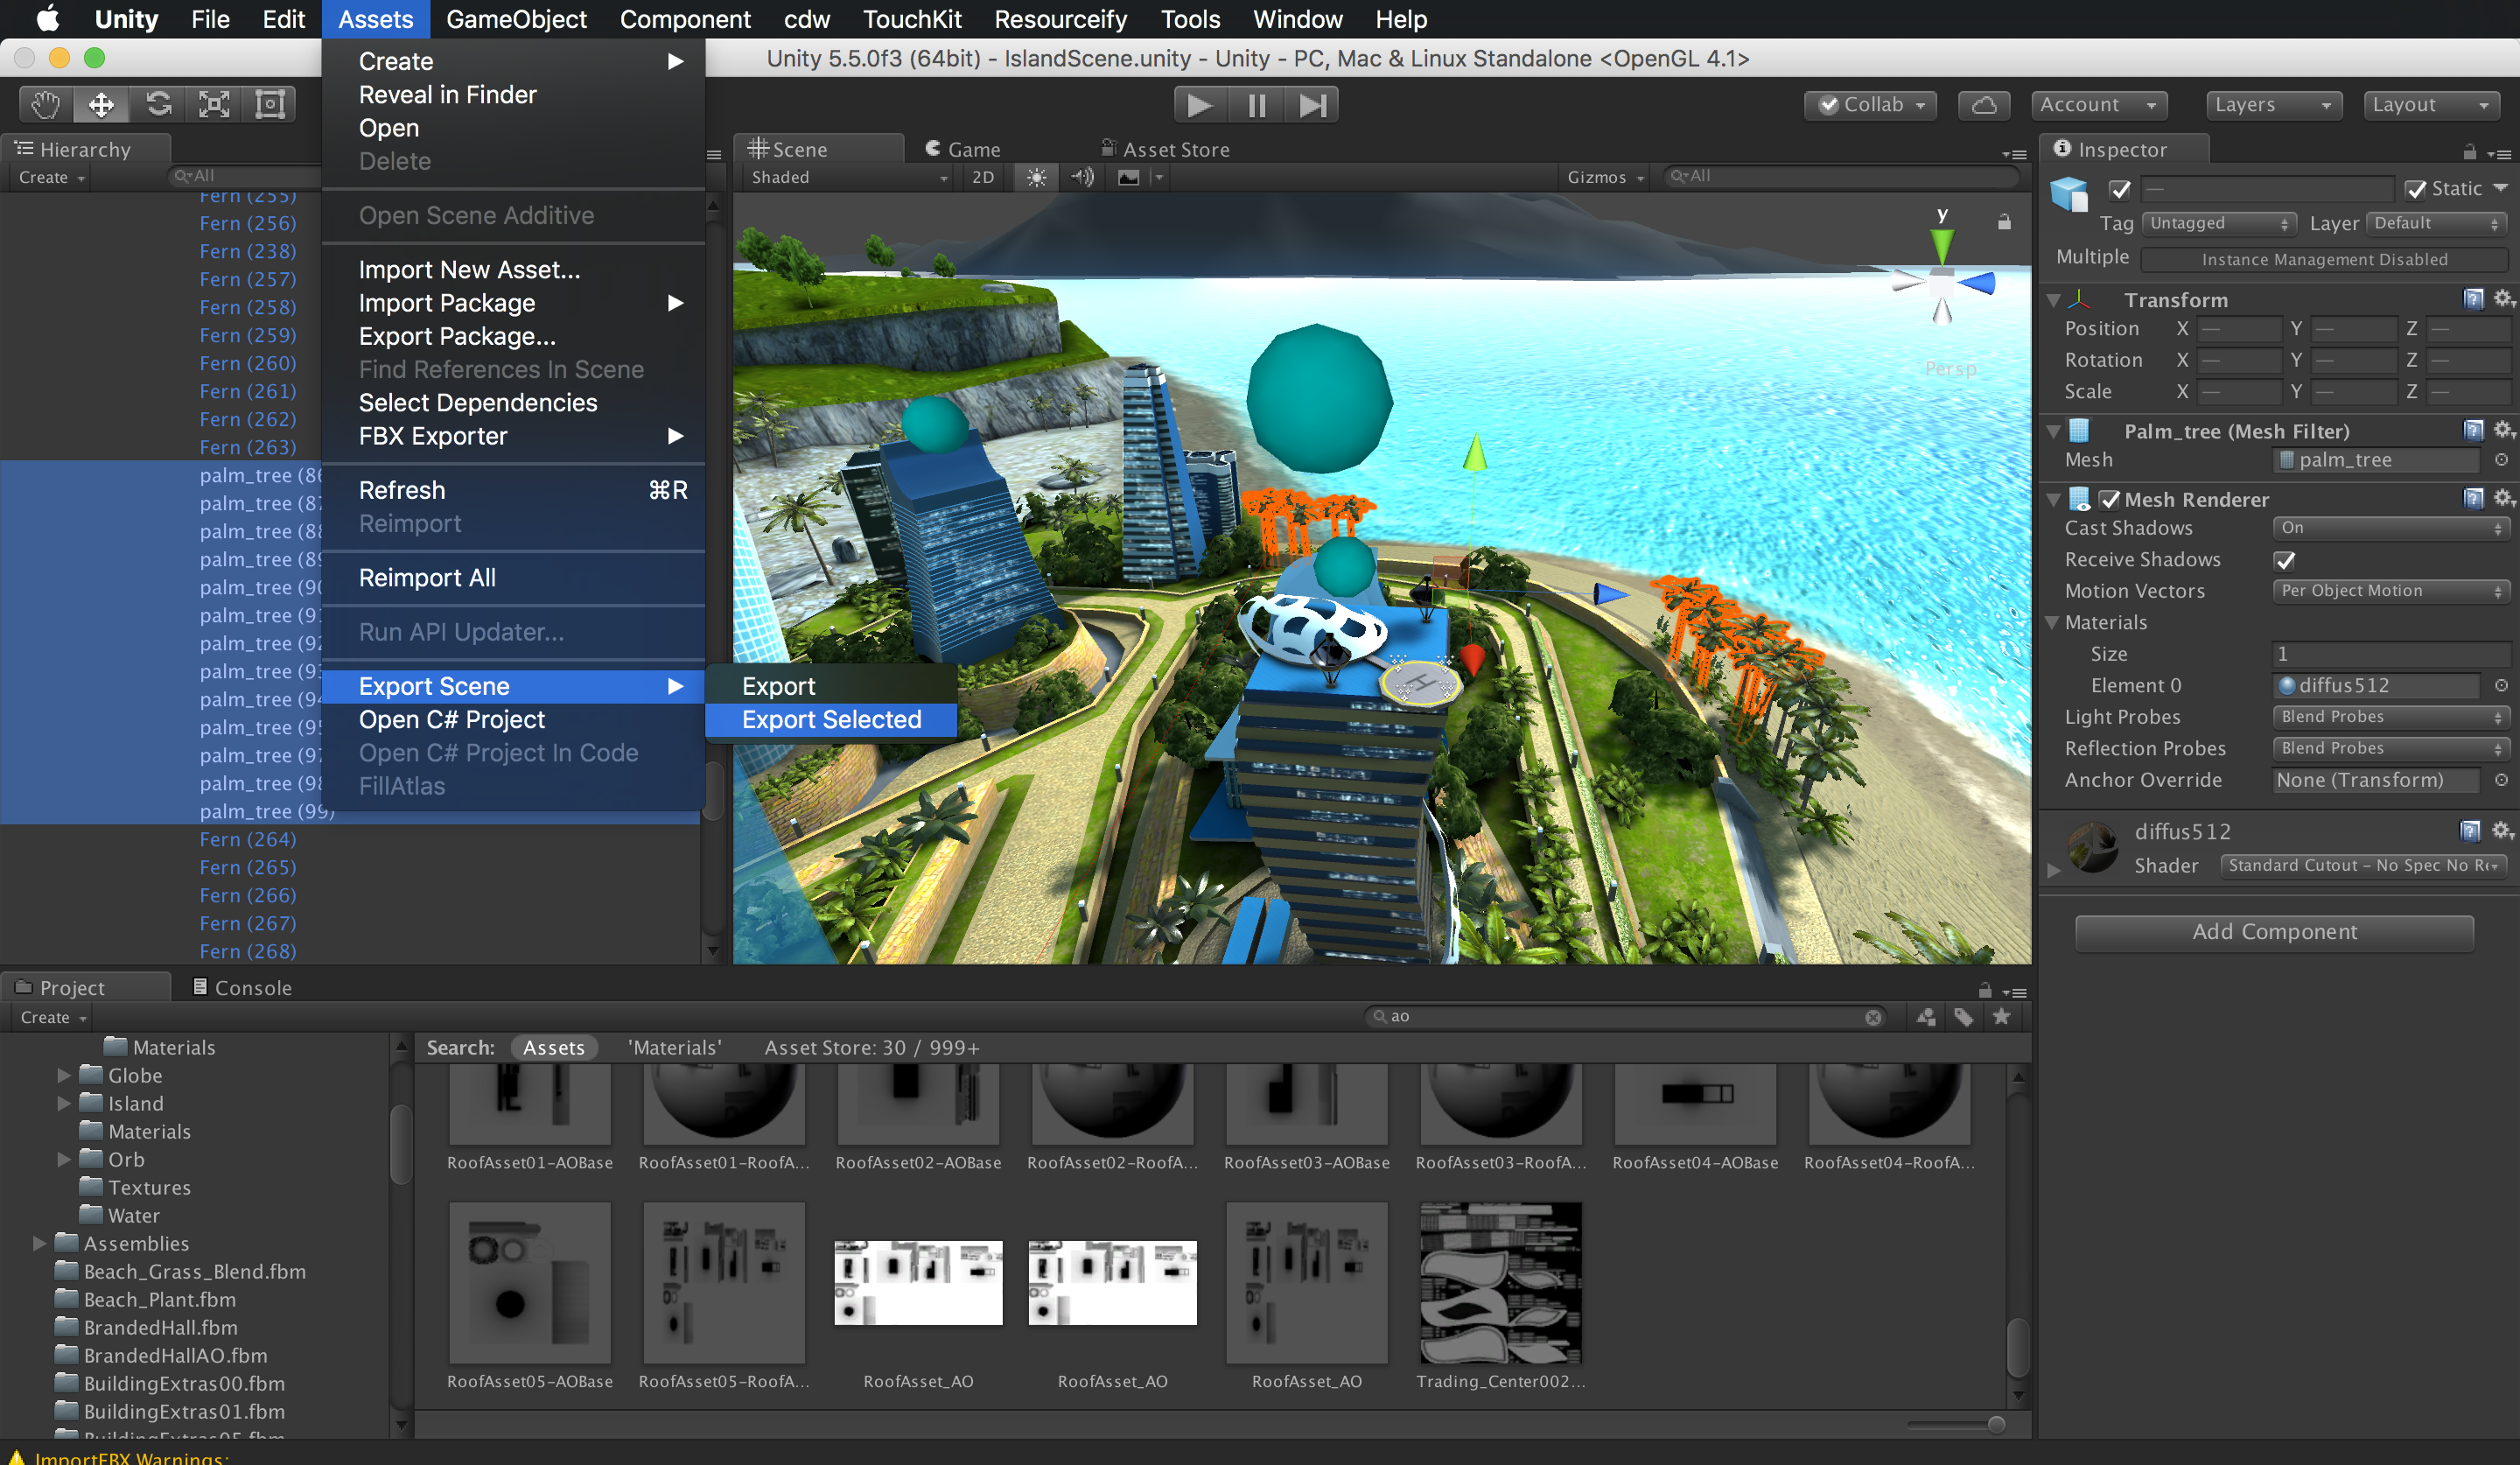2520x1465 pixels.
Task: Choose Export Selected from submenu
Action: point(831,720)
